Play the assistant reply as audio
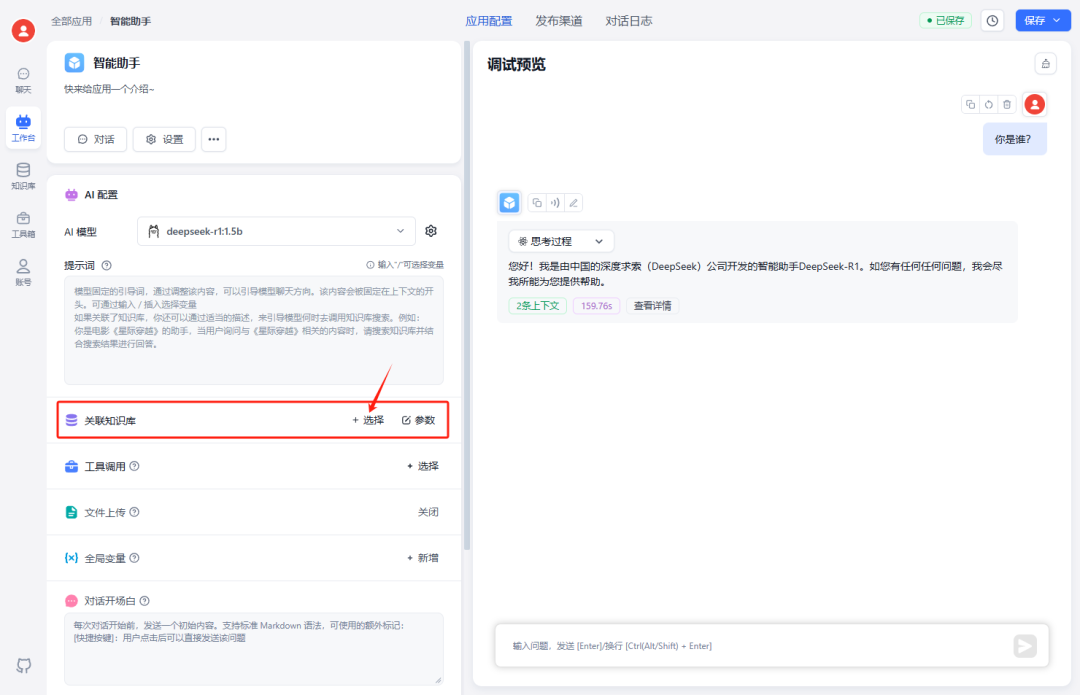Viewport: 1080px width, 695px height. [x=555, y=203]
